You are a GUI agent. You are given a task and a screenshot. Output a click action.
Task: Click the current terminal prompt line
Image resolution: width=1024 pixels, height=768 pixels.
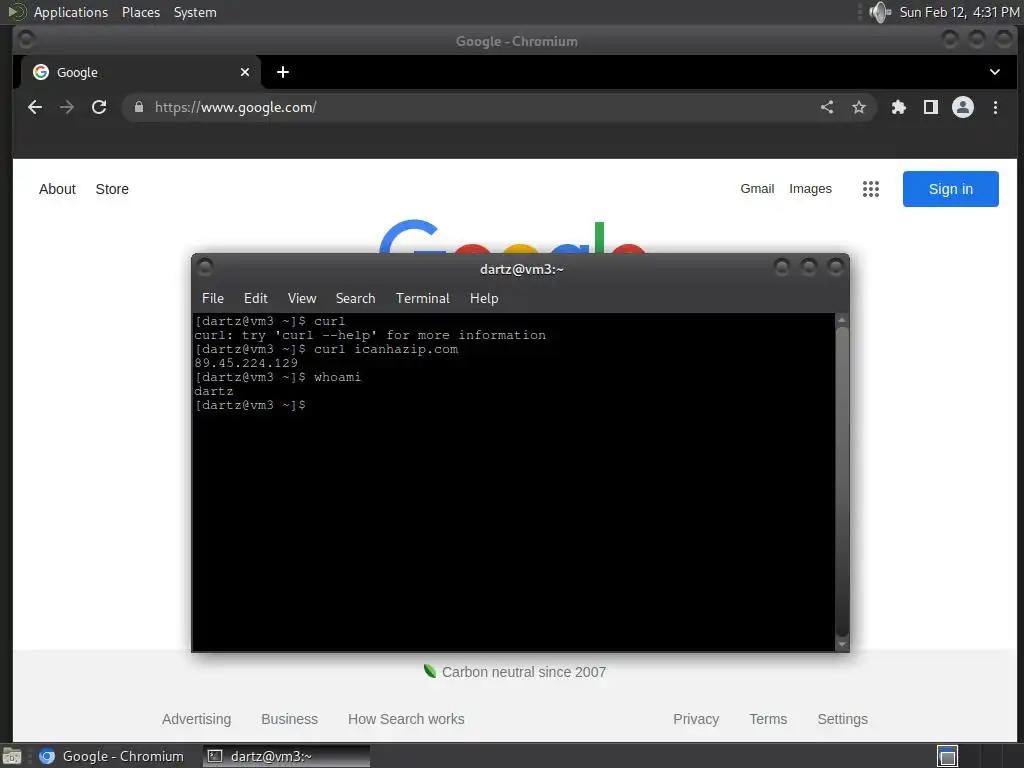pos(250,405)
